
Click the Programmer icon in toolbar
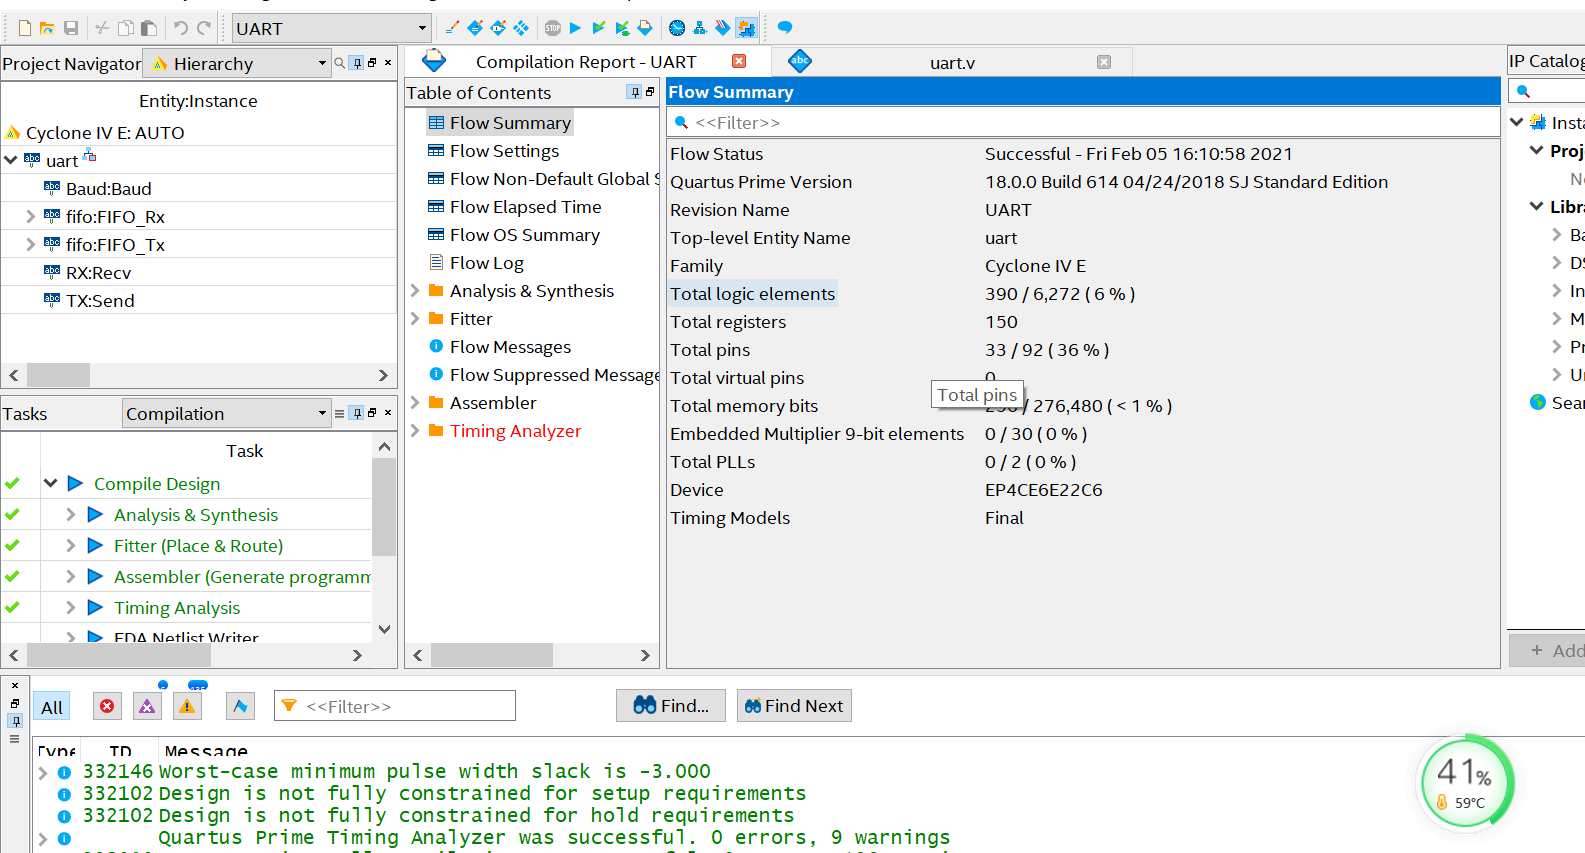(x=723, y=28)
